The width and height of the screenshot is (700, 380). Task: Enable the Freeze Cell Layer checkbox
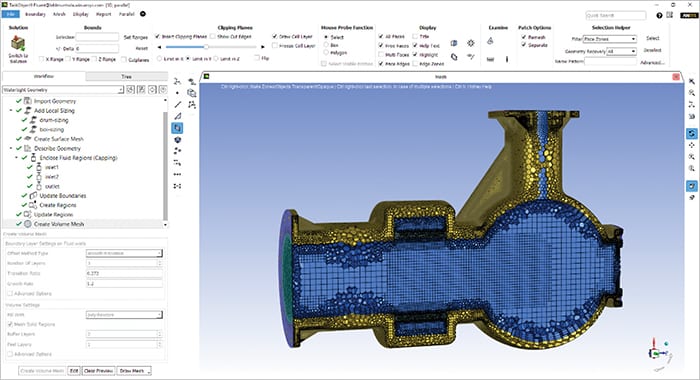tap(275, 46)
